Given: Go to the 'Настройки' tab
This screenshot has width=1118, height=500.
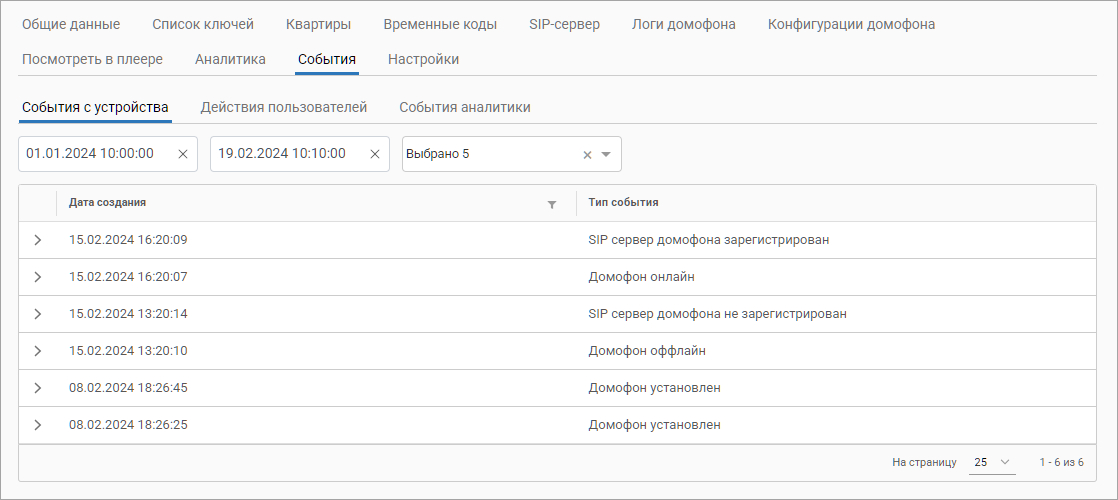Looking at the screenshot, I should pyautogui.click(x=423, y=59).
